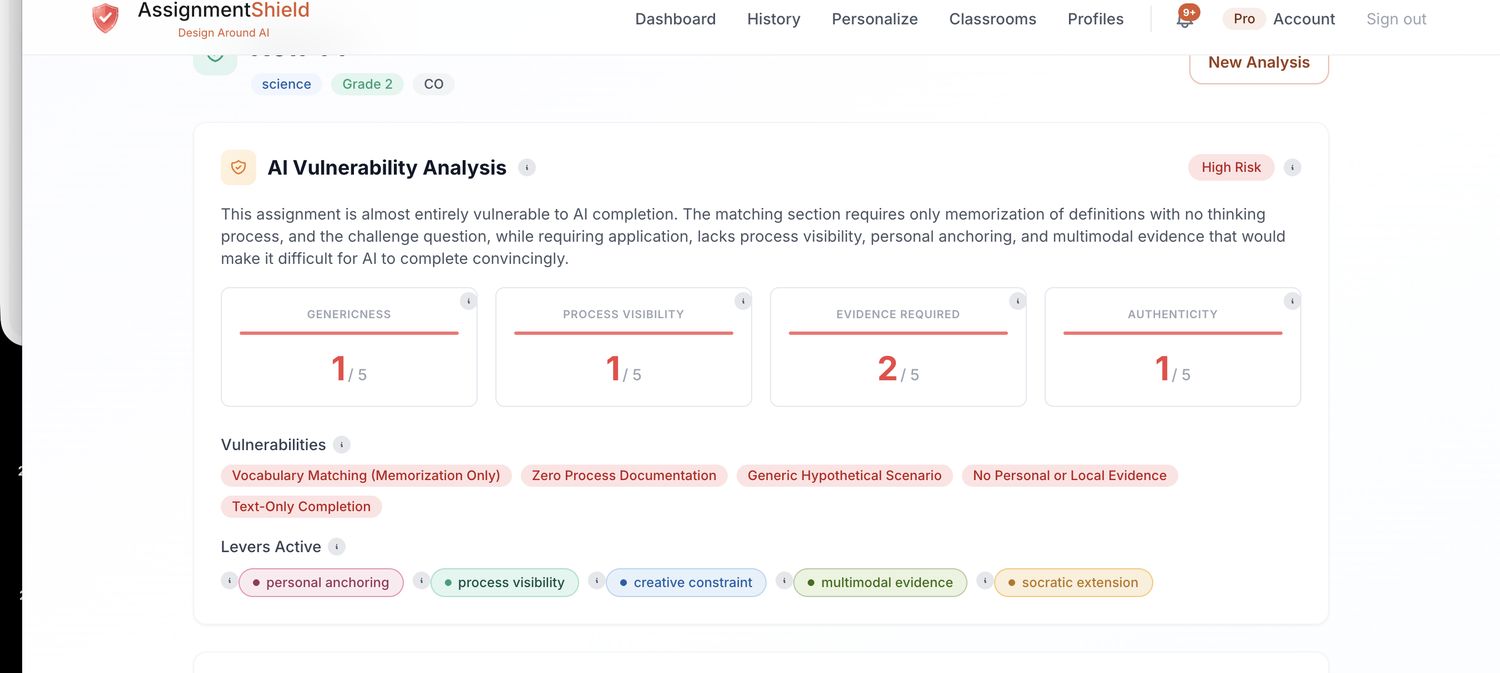1500x673 pixels.
Task: Click the Vocabulary Matching (Memorization Only) tag
Action: [x=366, y=476]
